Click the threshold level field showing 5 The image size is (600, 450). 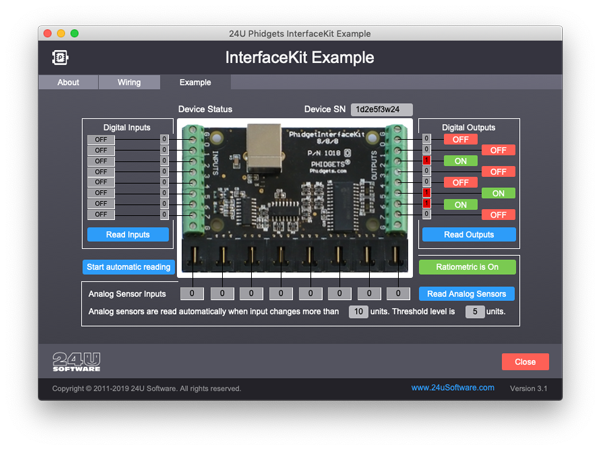pos(475,311)
